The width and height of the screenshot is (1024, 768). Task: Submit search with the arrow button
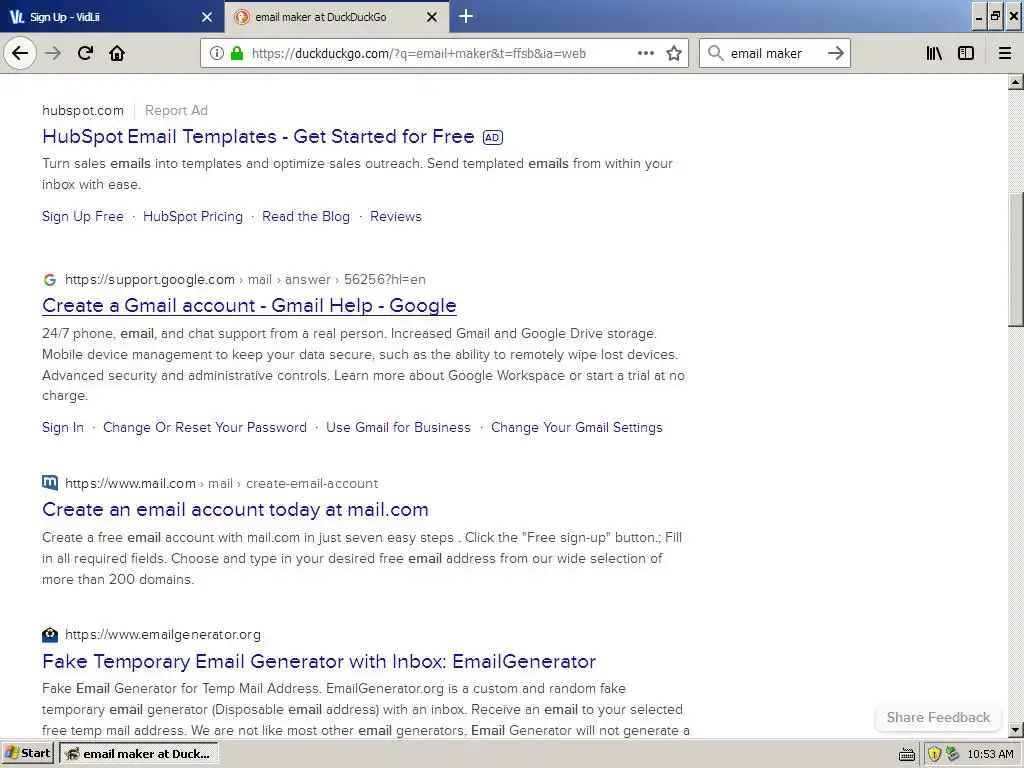[x=835, y=53]
